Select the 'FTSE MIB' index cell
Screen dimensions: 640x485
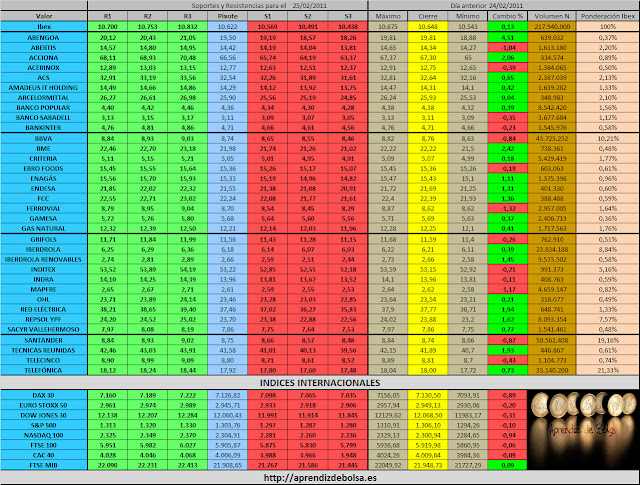pyautogui.click(x=44, y=465)
